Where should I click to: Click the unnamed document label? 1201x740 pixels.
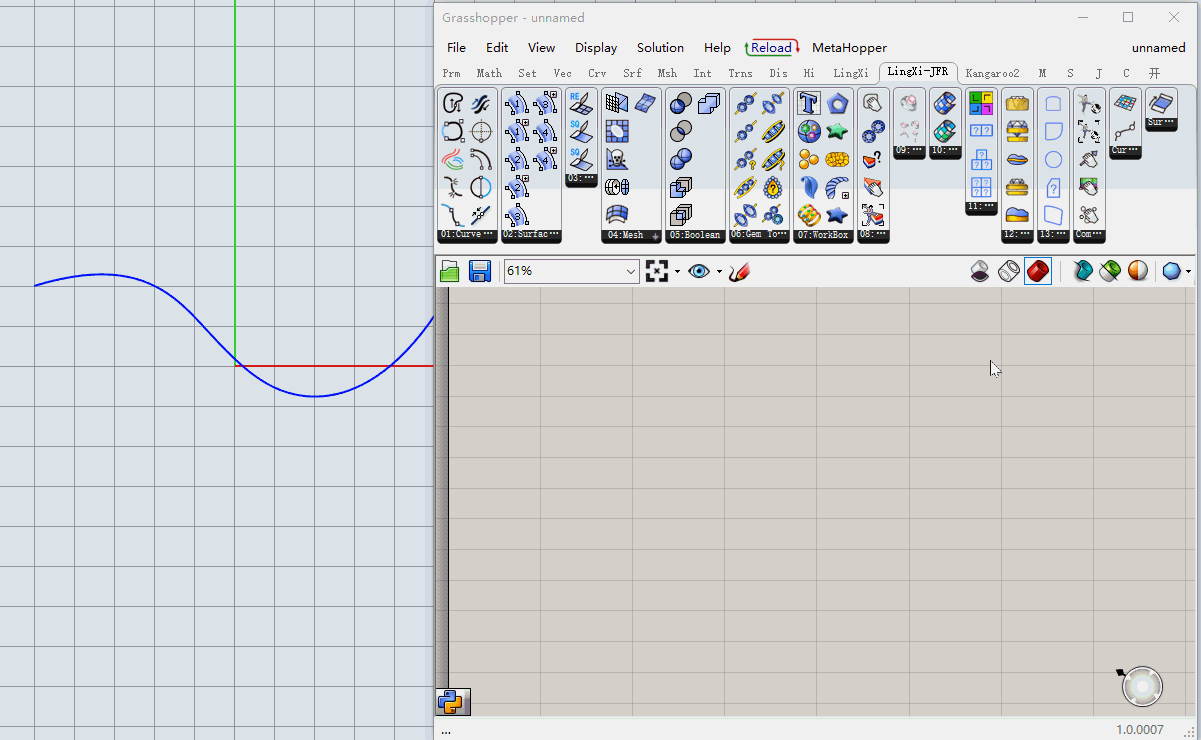click(x=1158, y=48)
